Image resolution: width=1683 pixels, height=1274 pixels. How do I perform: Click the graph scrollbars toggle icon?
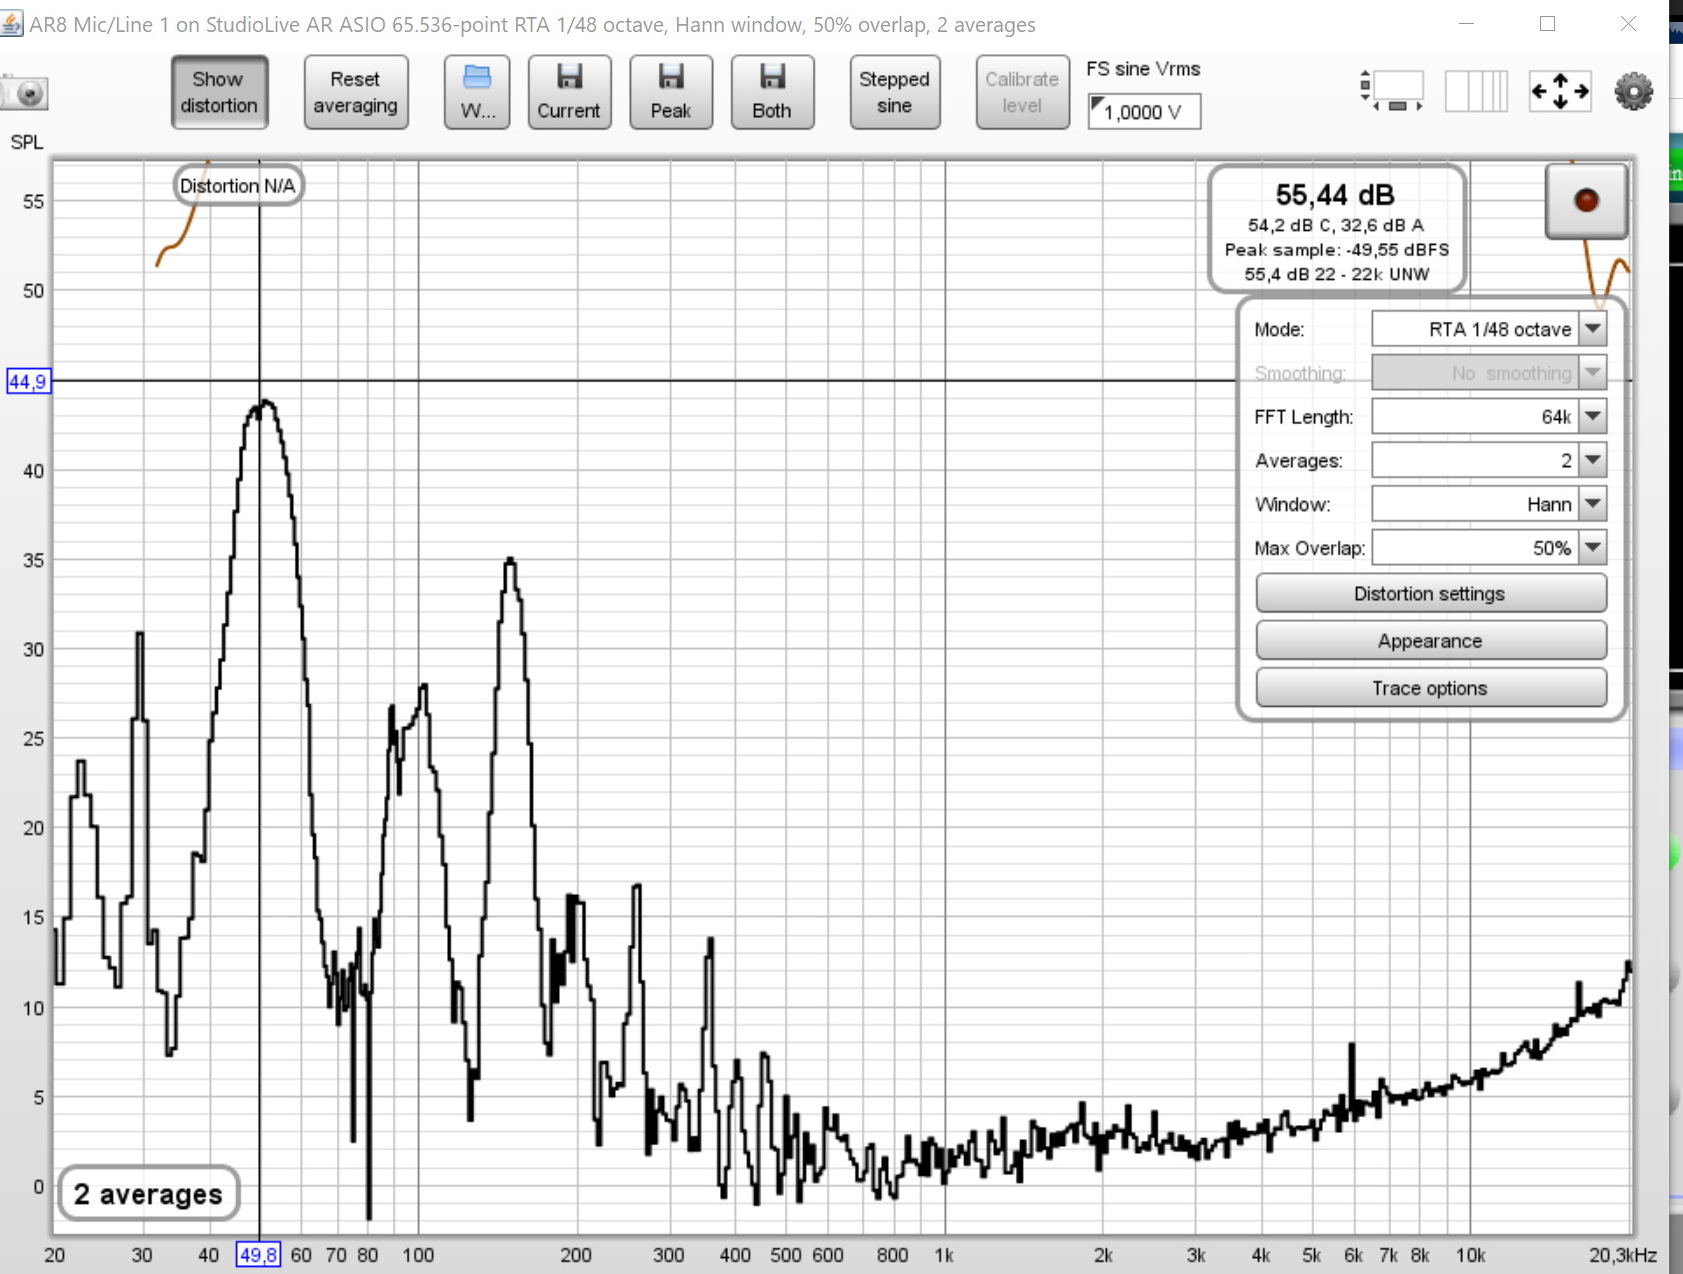click(x=1392, y=91)
